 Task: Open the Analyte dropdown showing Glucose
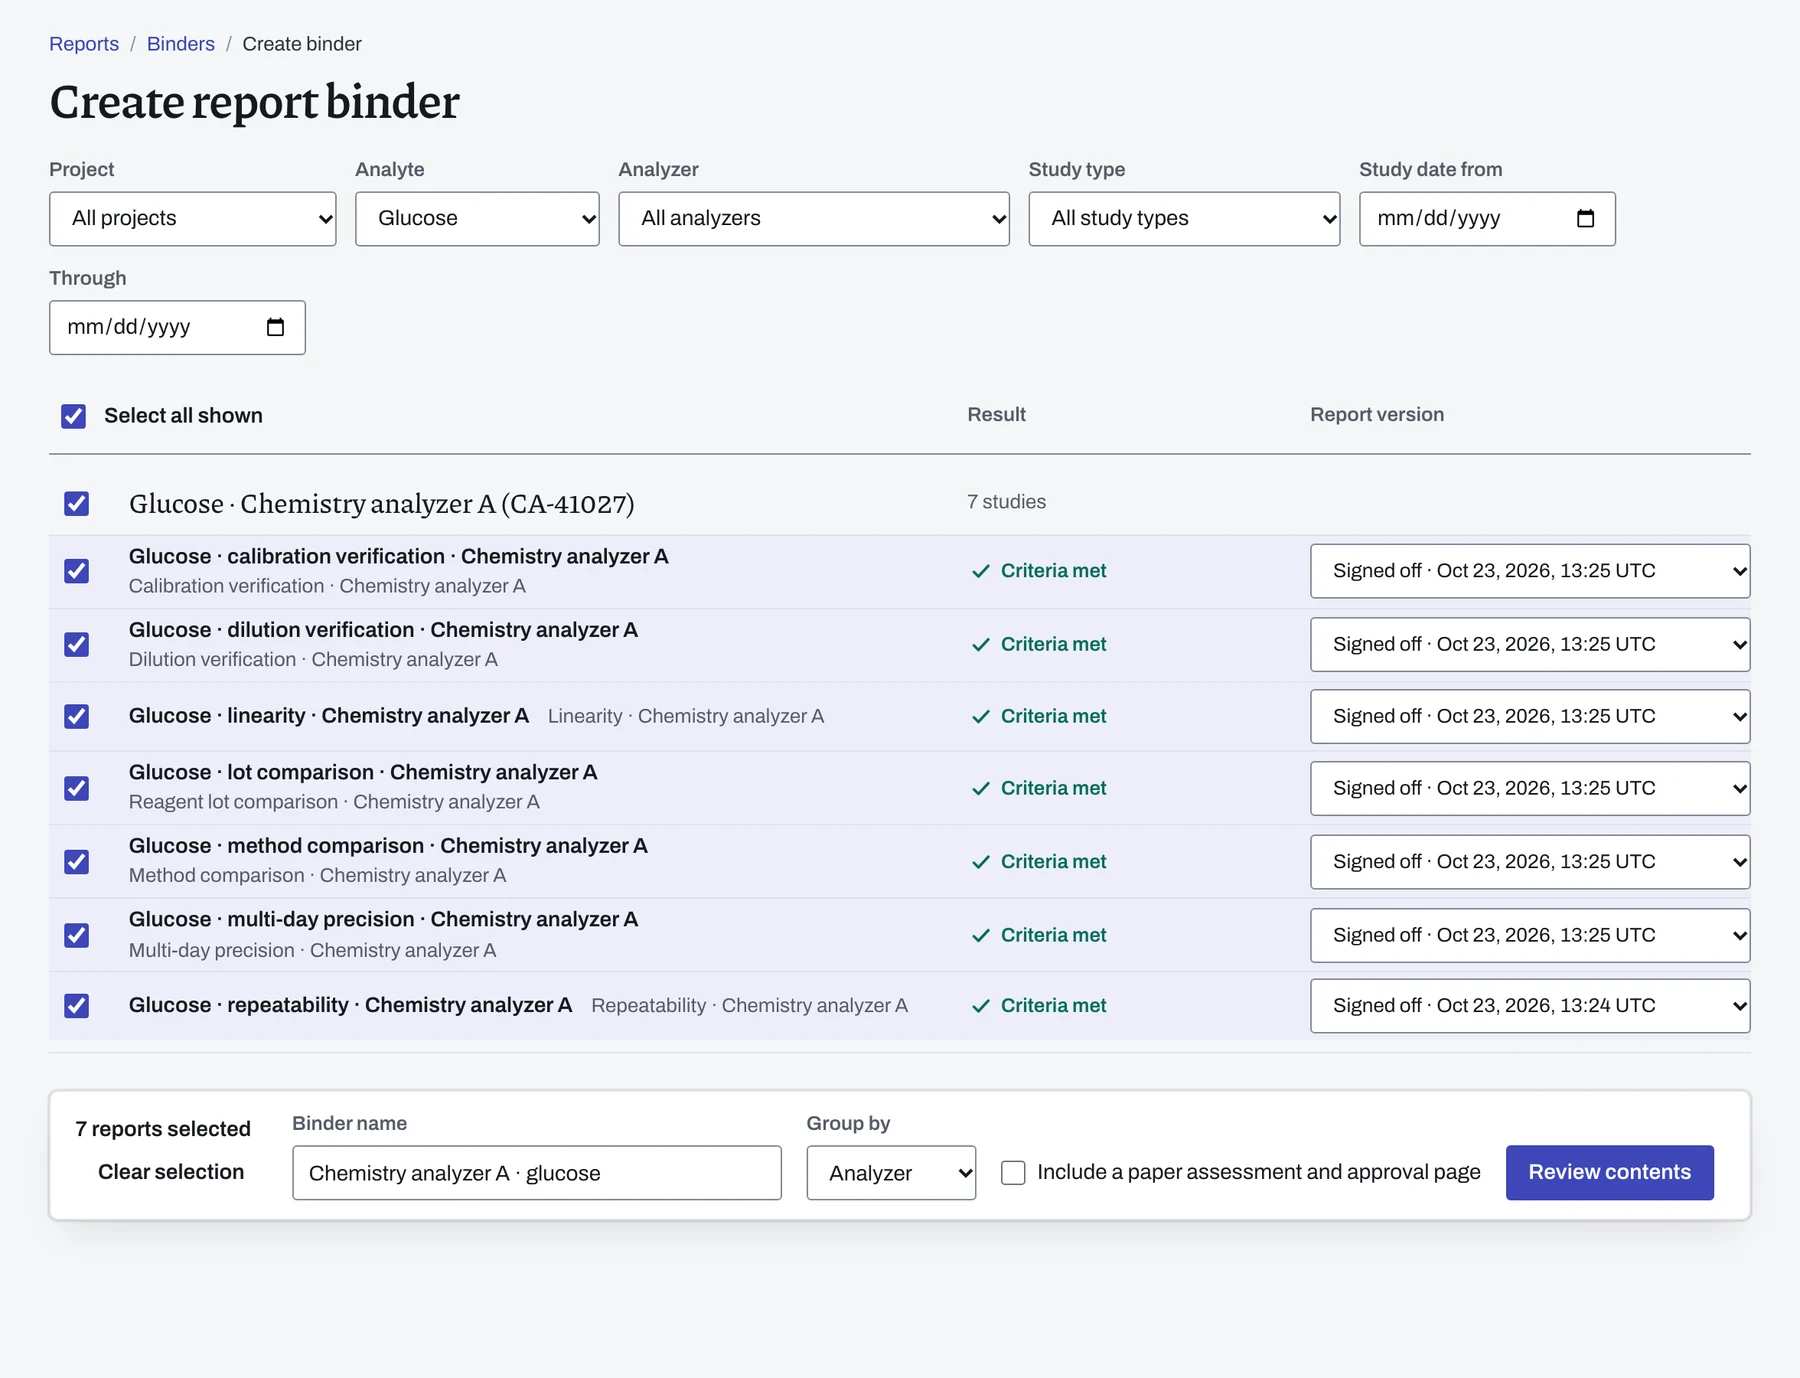coord(477,219)
